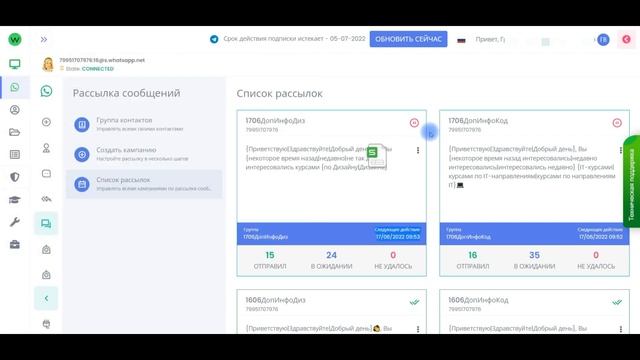This screenshot has height=360, width=640.
Task: Click next action date 17/06/2022 on first card
Action: point(398,237)
